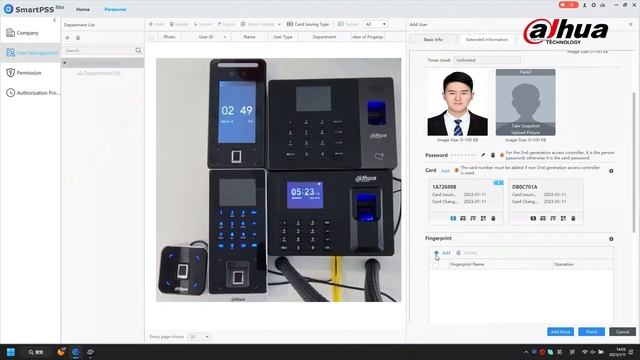Open Fingerprint section settings gear

tap(611, 239)
